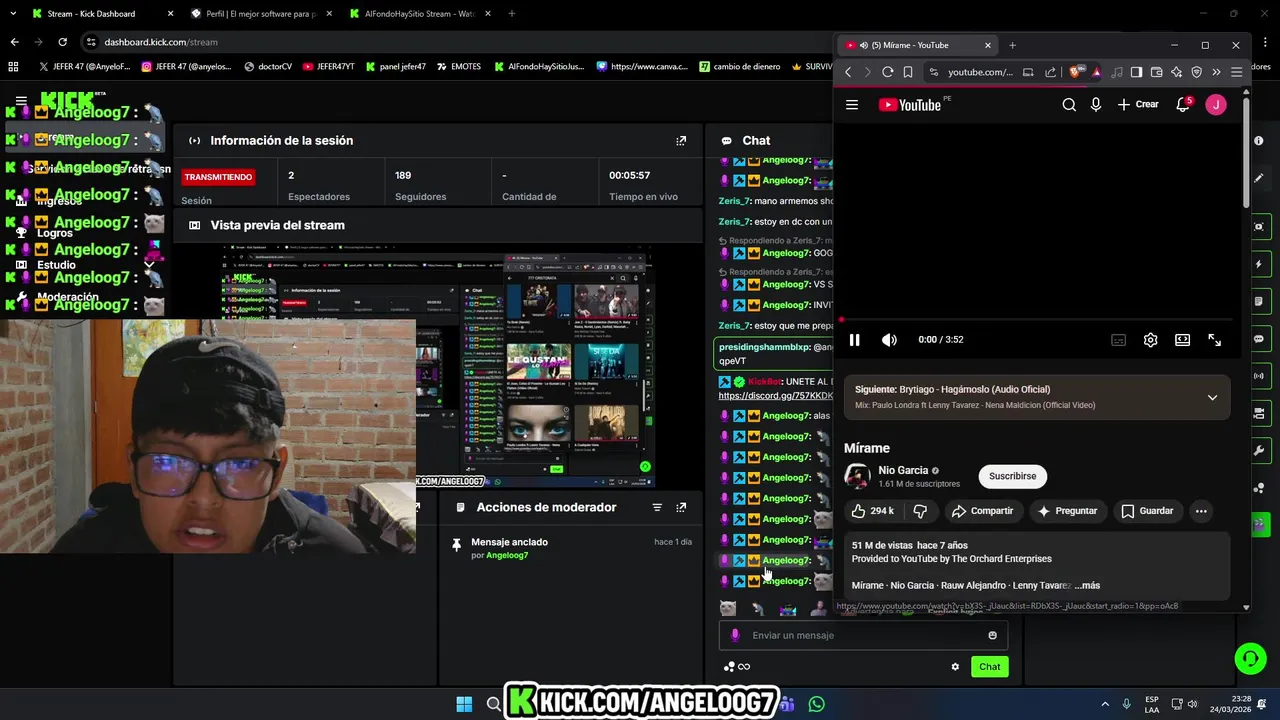Open Brave playlist music note icon
Image resolution: width=1280 pixels, height=720 pixels.
[x=1117, y=72]
